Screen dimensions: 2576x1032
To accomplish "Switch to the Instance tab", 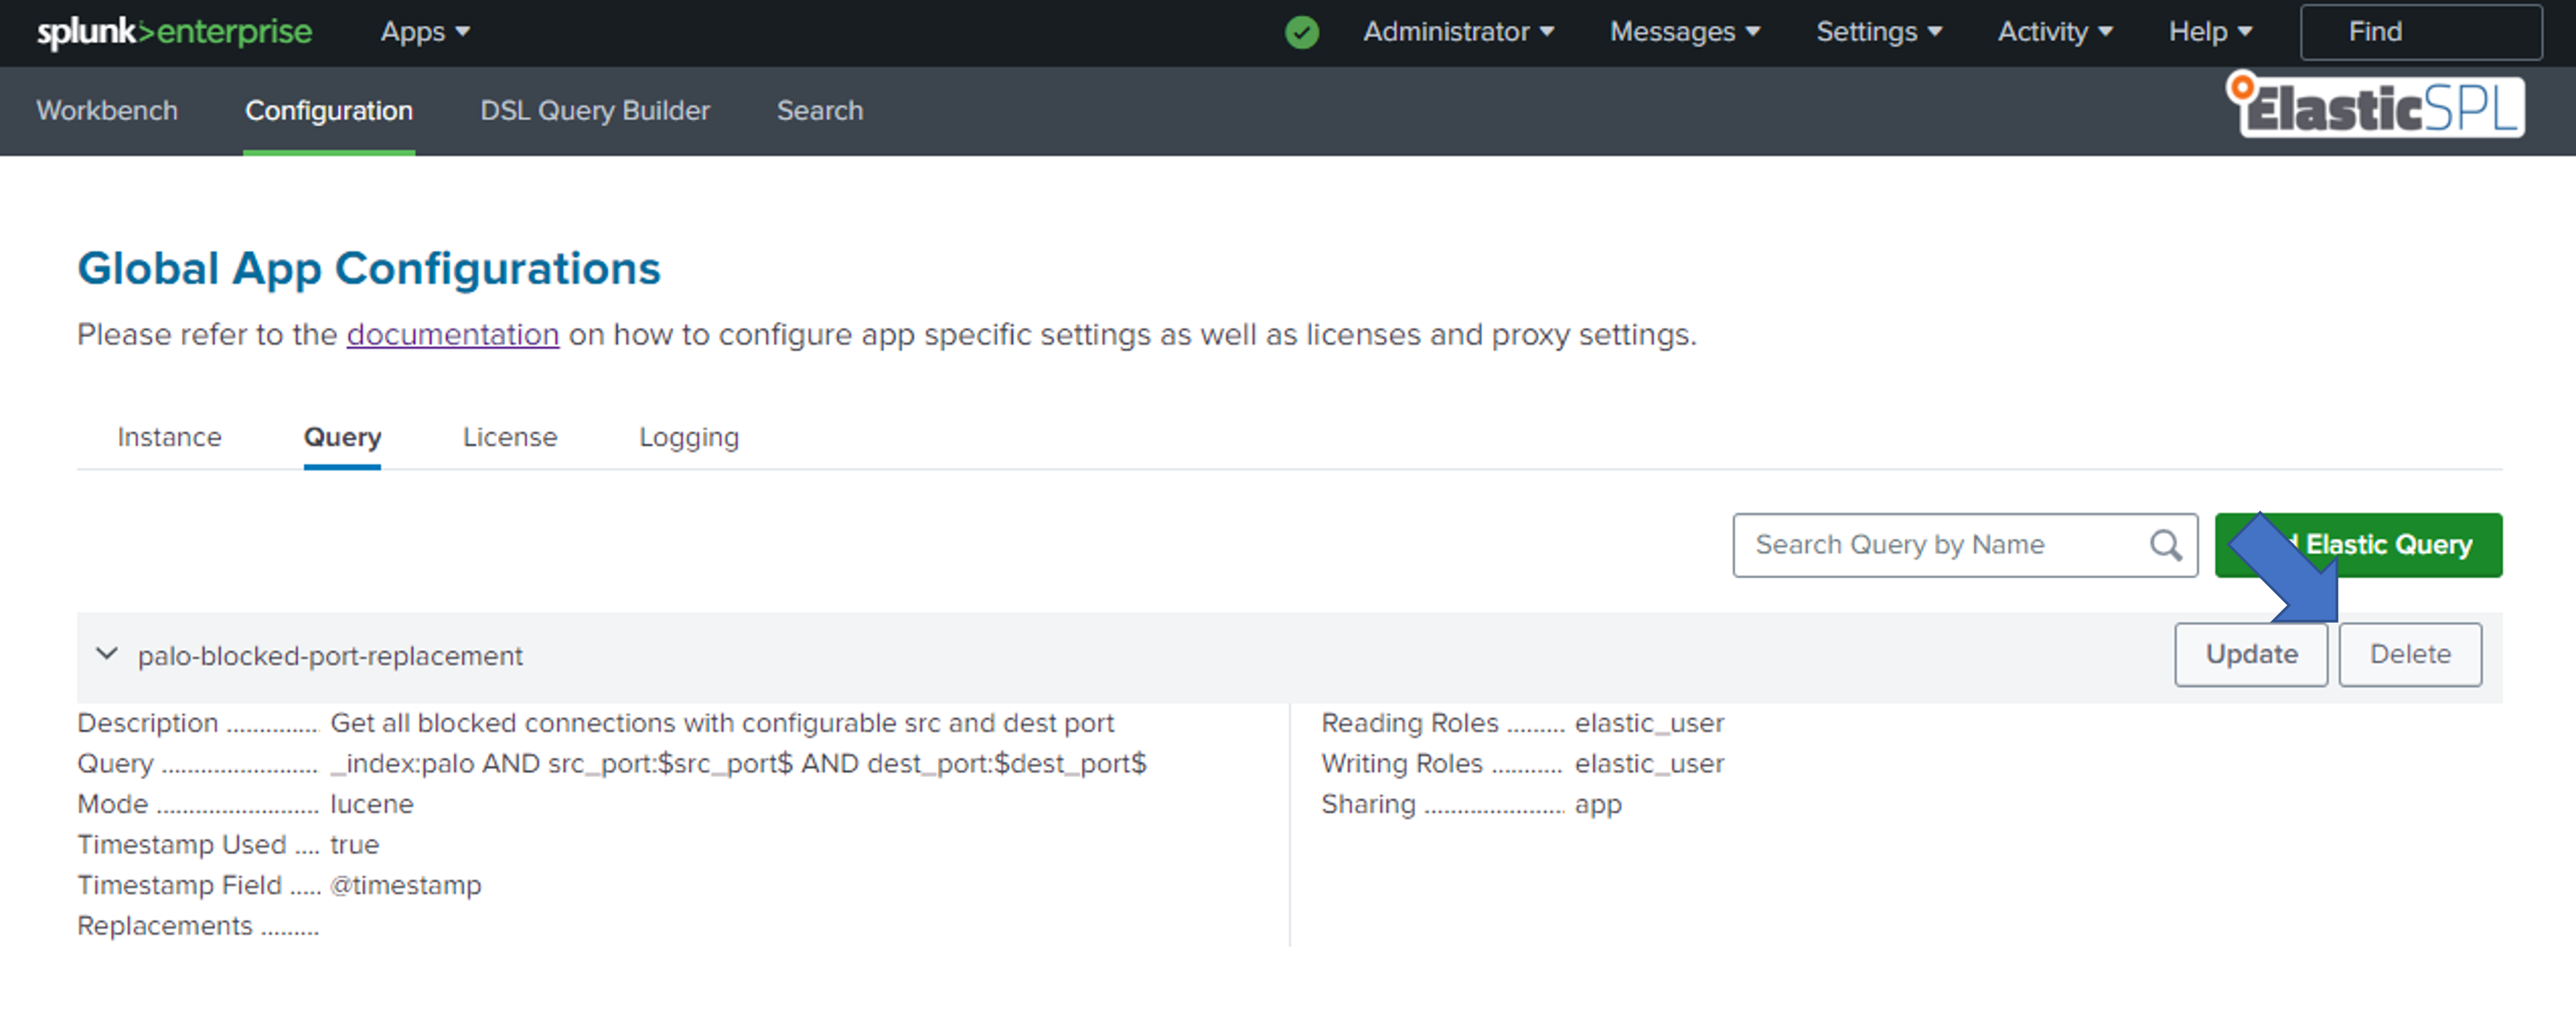I will pos(169,437).
